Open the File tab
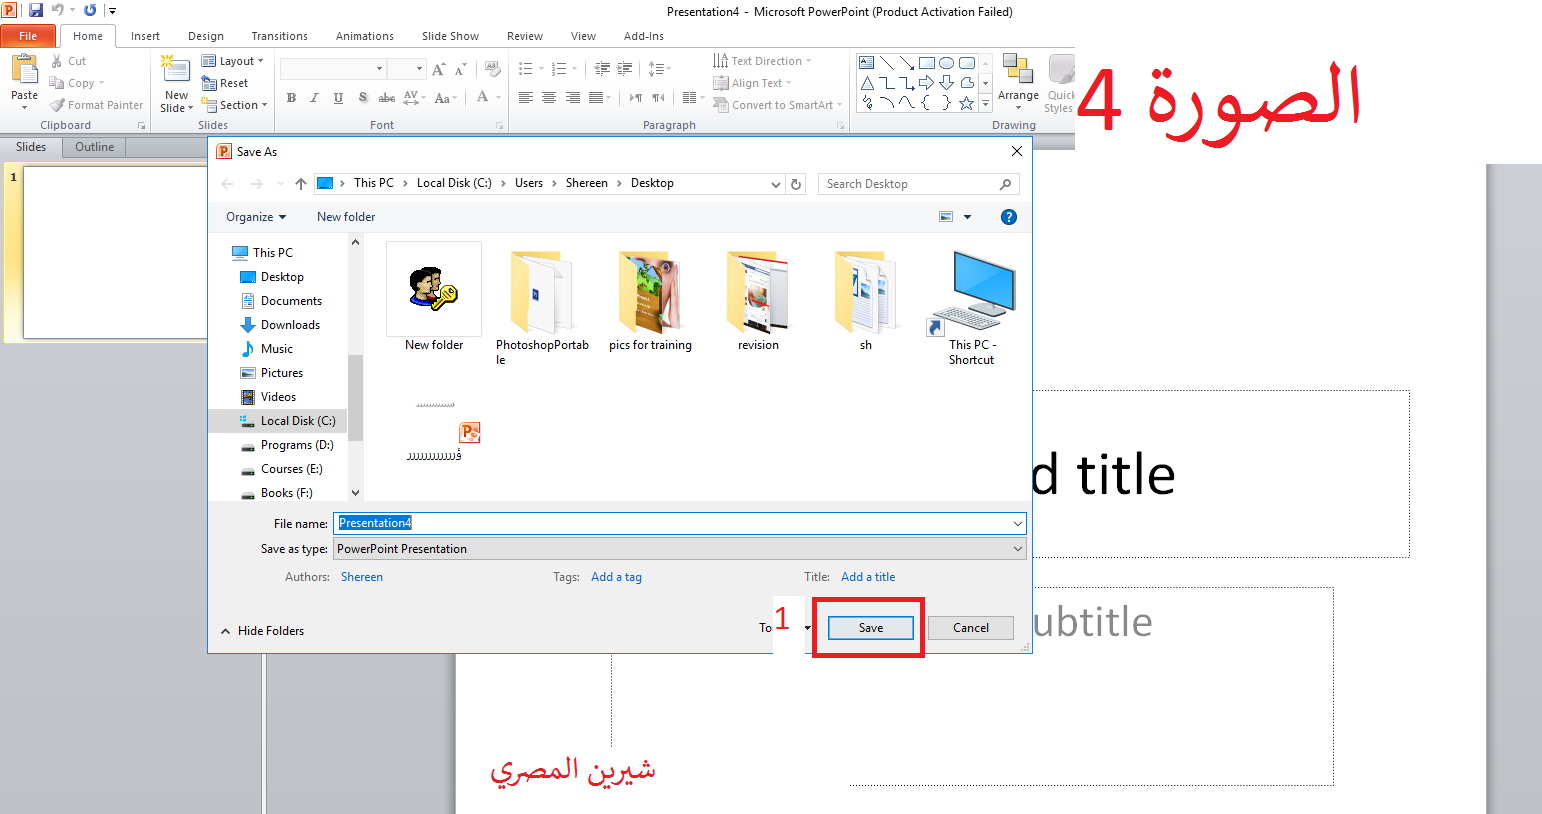 28,36
